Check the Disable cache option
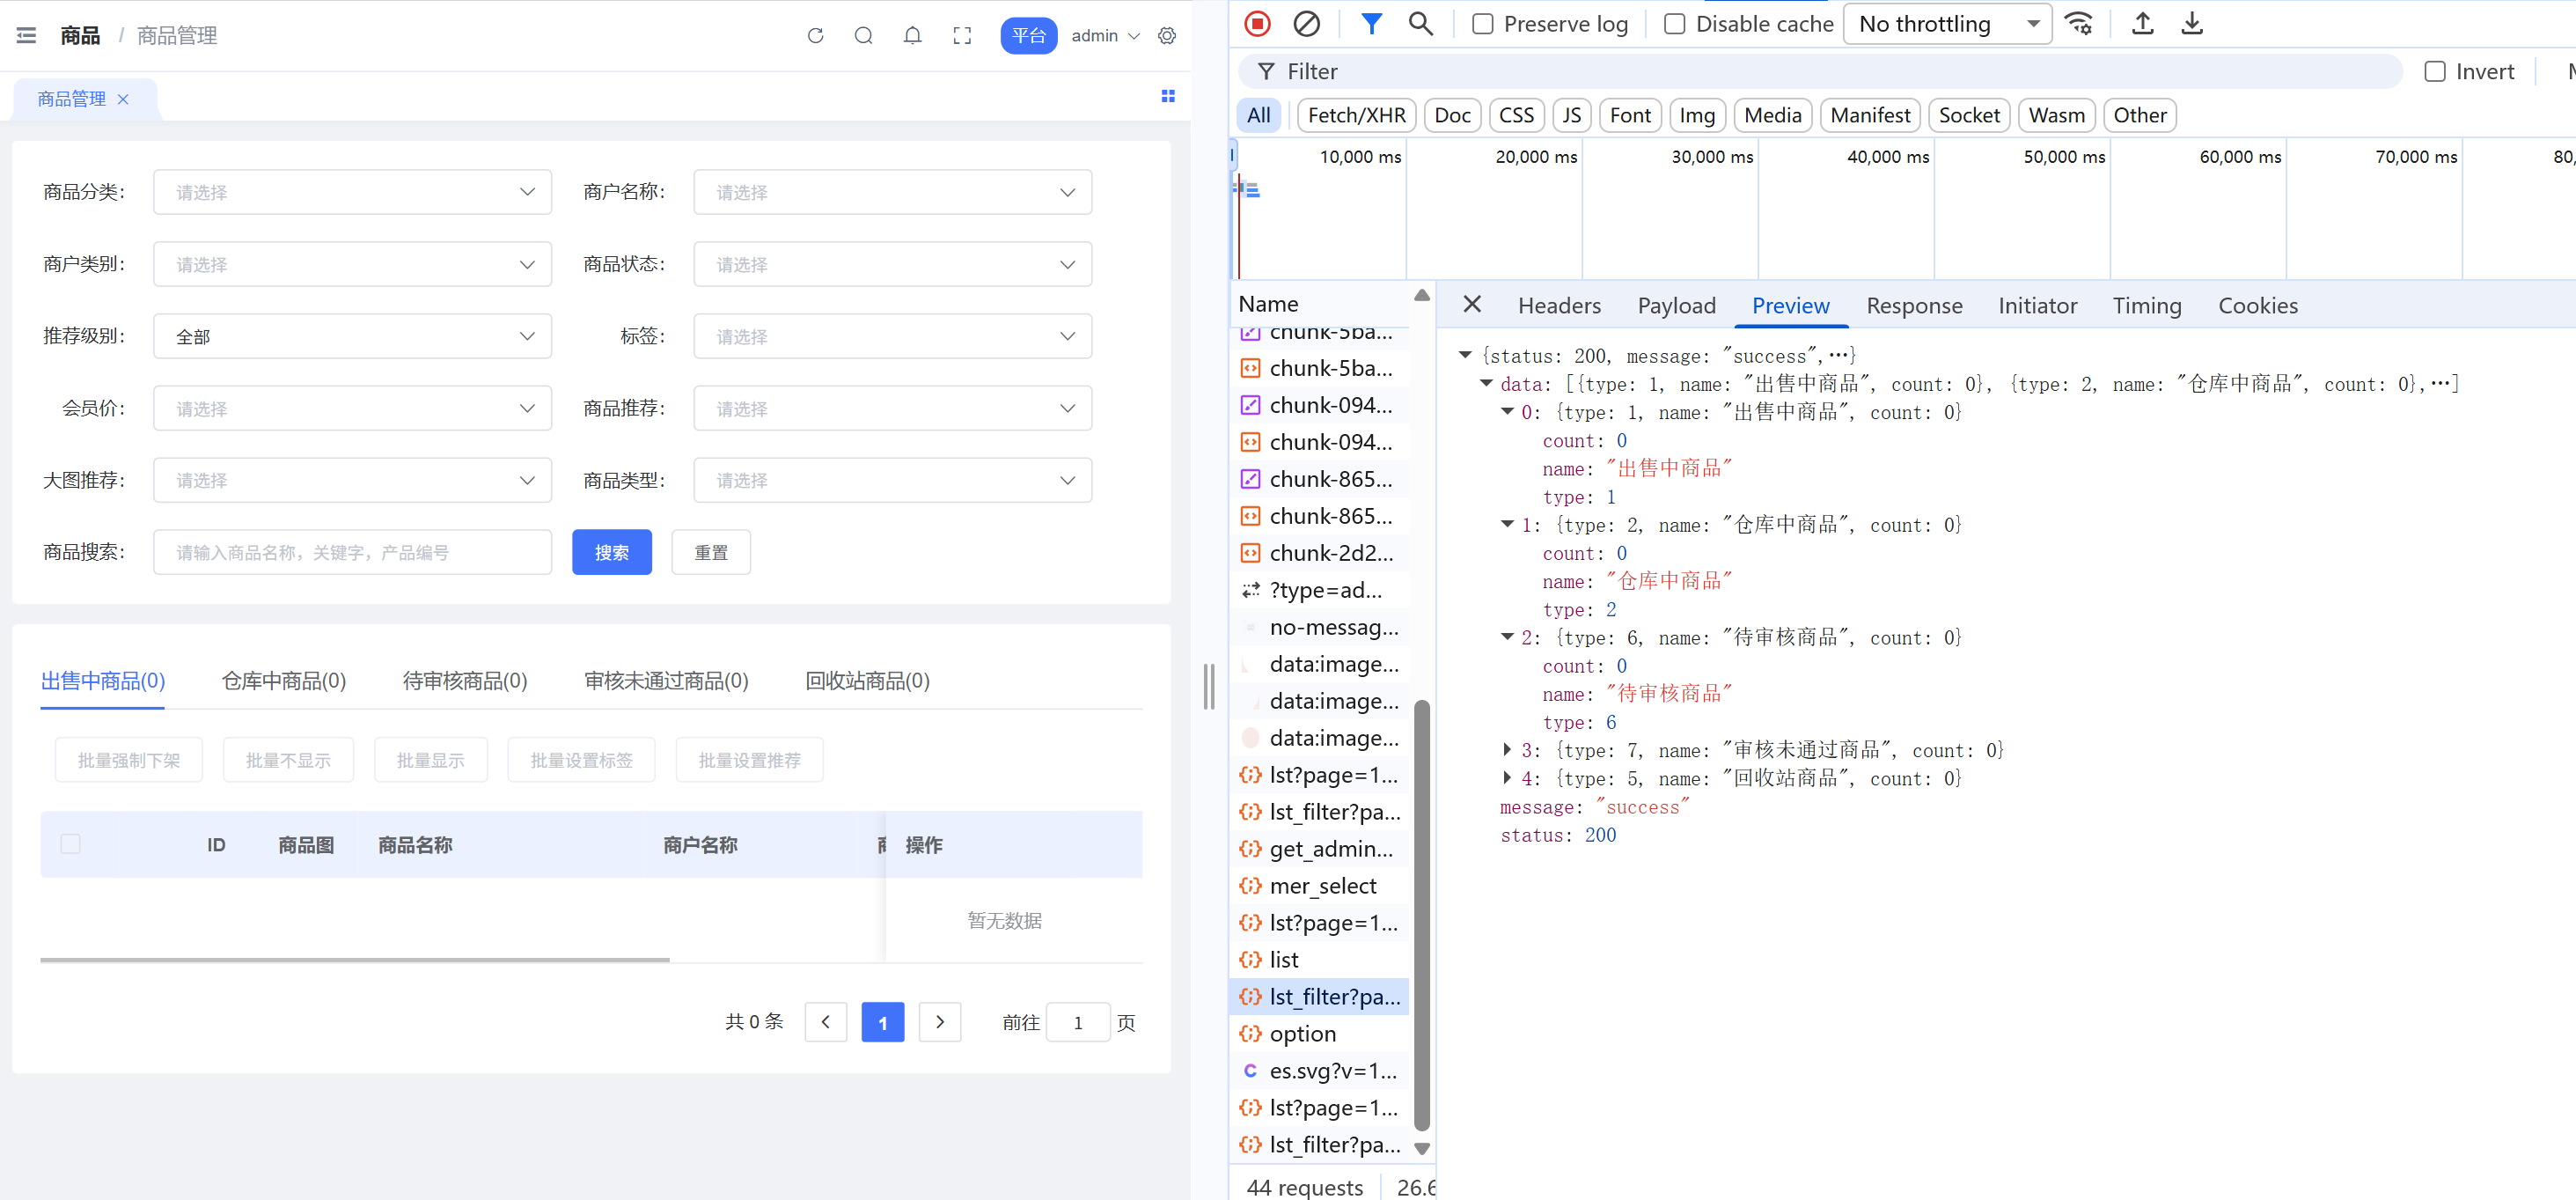 point(1674,24)
